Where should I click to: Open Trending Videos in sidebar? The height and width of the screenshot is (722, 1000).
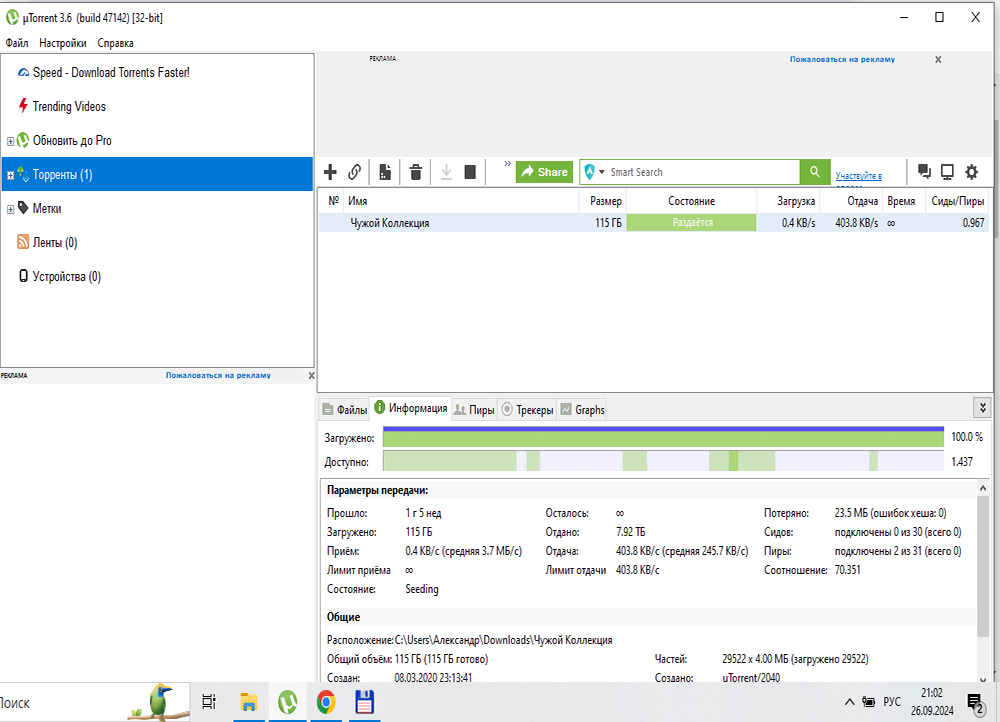pyautogui.click(x=69, y=107)
